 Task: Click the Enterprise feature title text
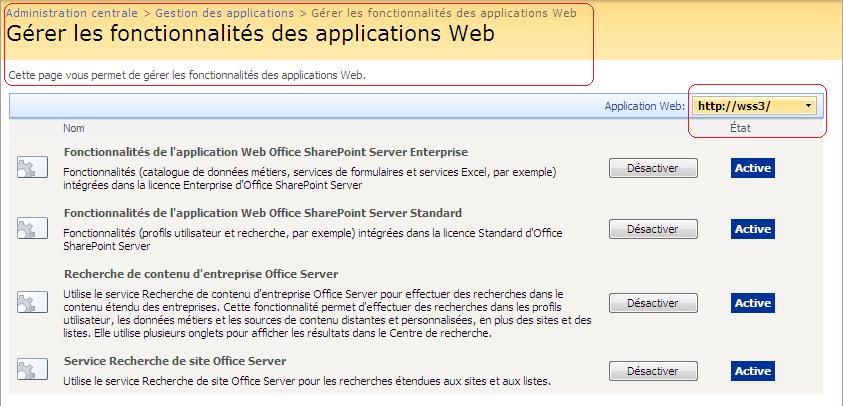click(265, 152)
